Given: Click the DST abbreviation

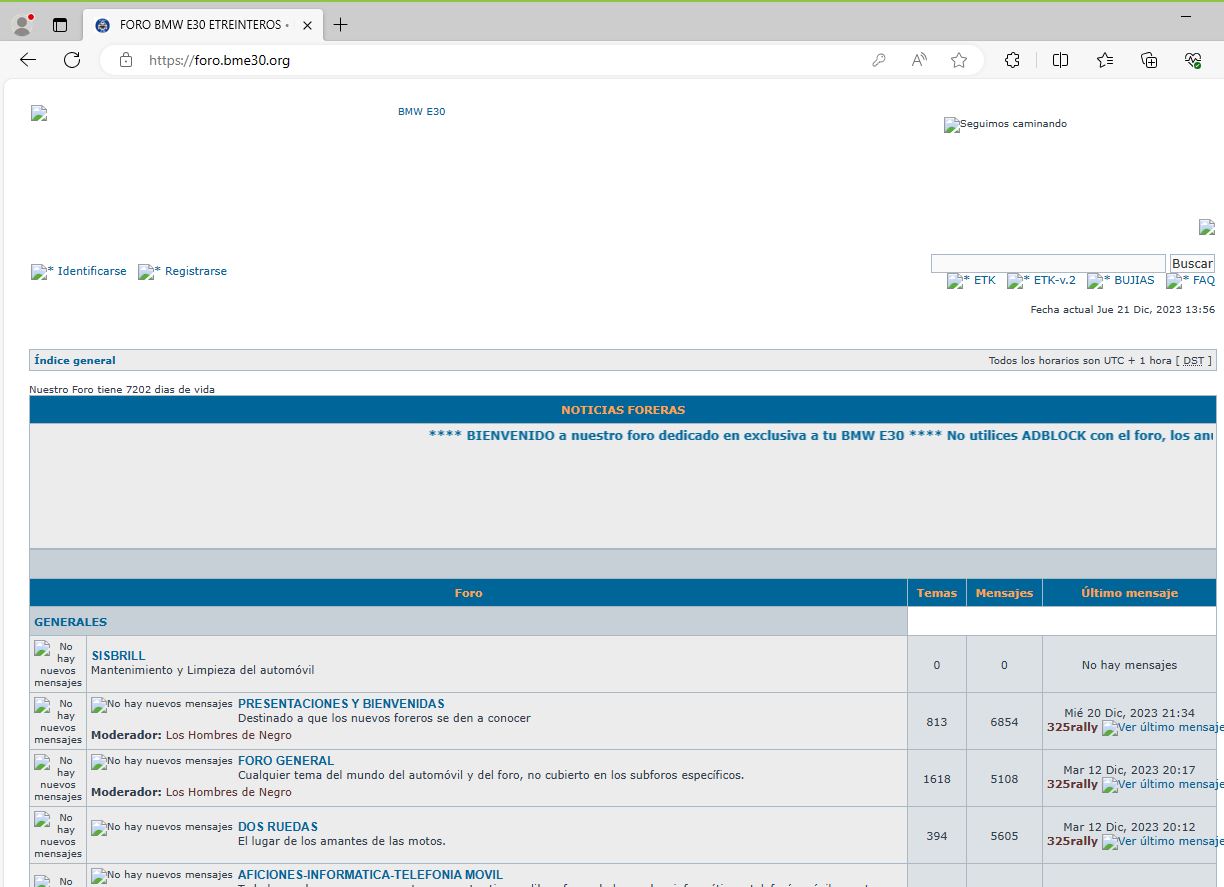Looking at the screenshot, I should pos(1193,360).
